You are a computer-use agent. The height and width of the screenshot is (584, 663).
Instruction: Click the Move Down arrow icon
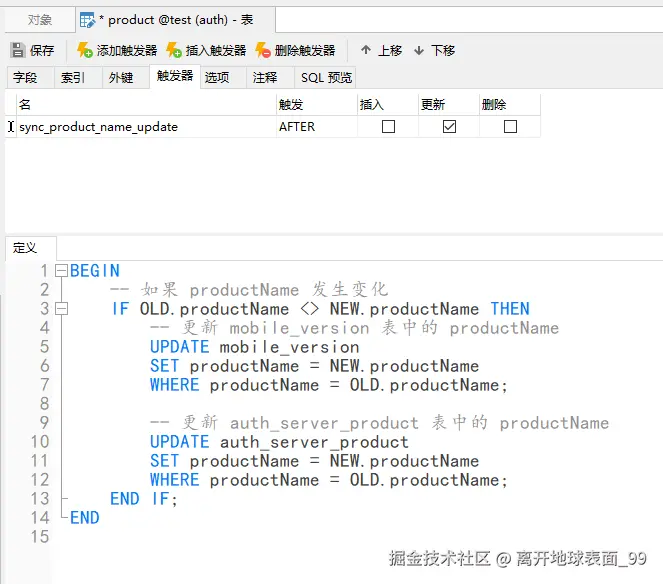[419, 51]
